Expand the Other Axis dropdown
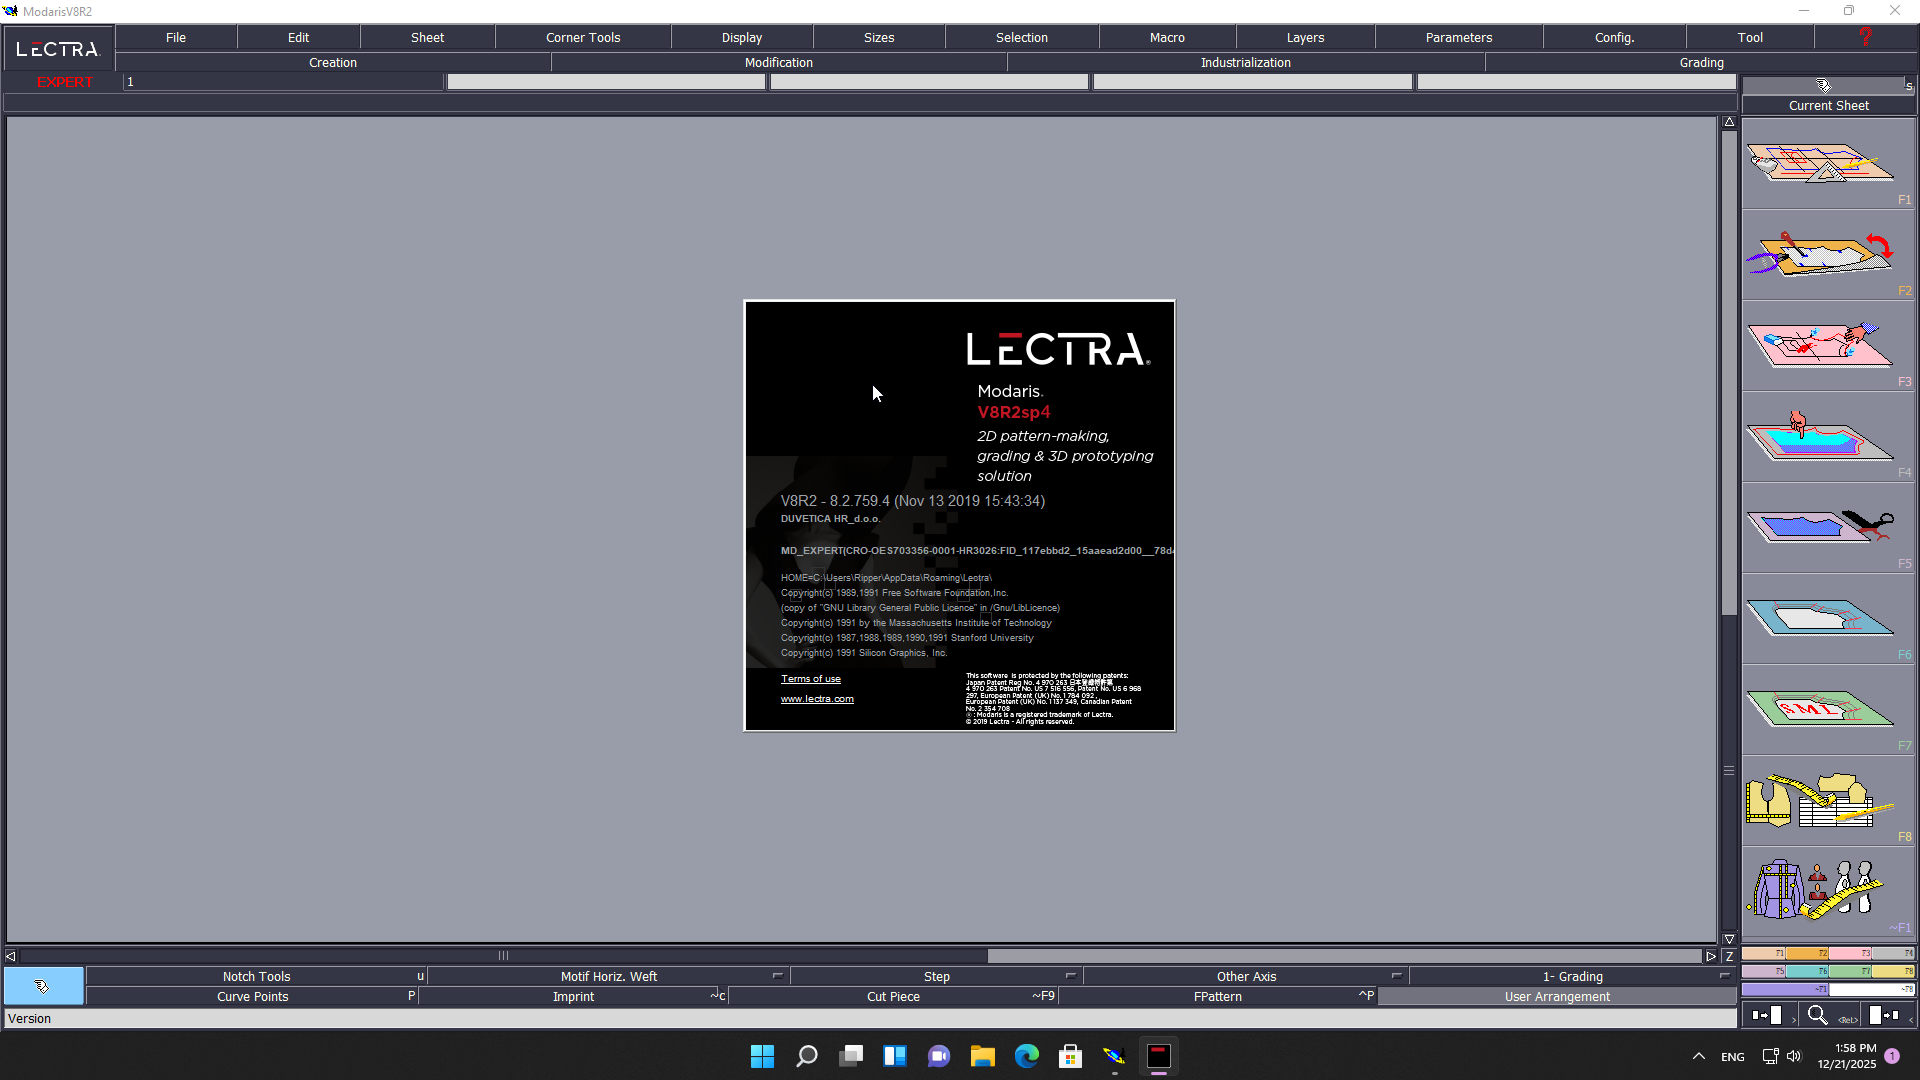This screenshot has height=1080, width=1920. (1396, 976)
